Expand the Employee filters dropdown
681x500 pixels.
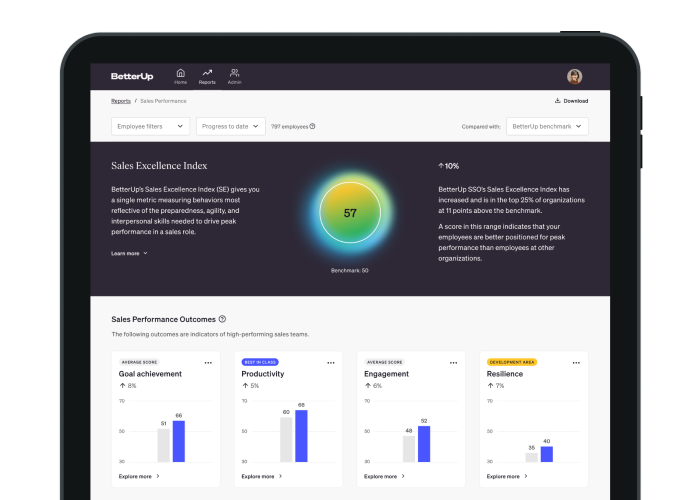[150, 126]
